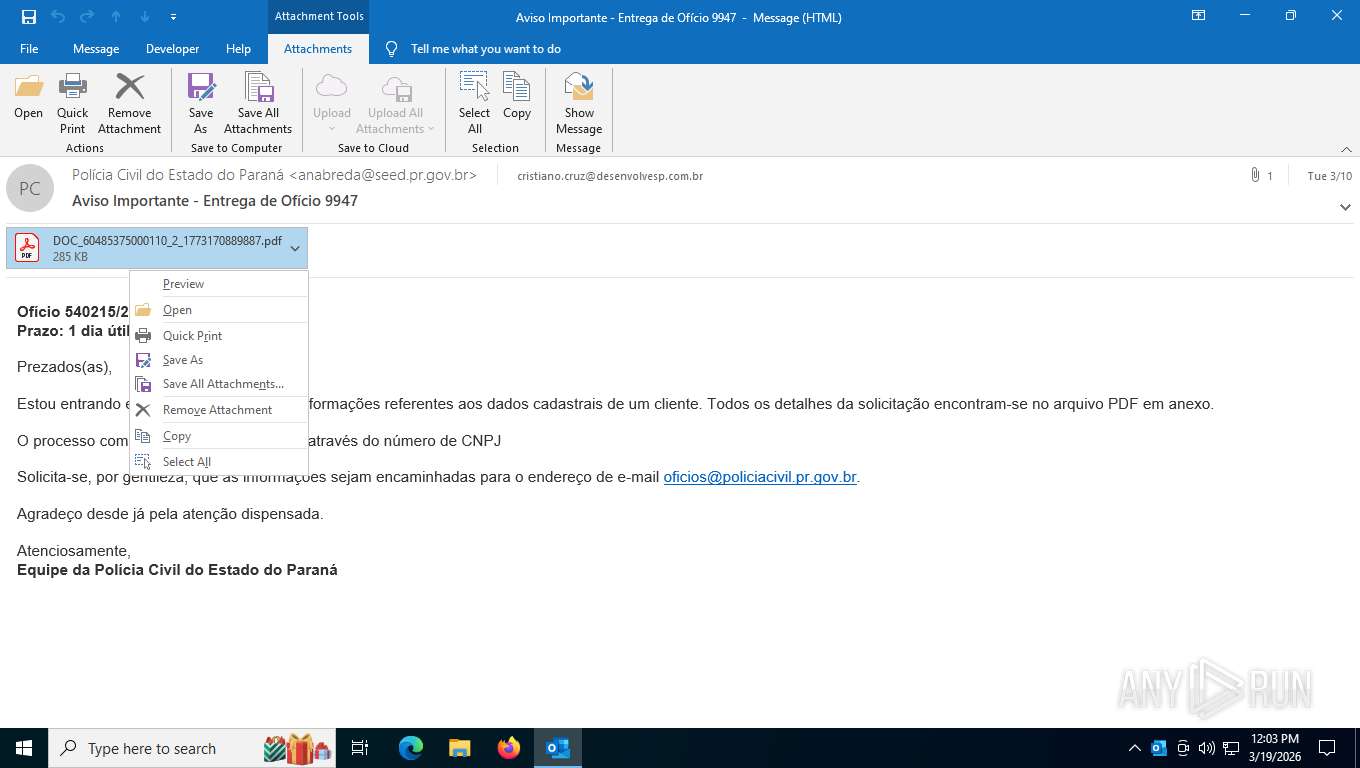Open oficios@policiacivil.pr.gov.br email link
1360x768 pixels.
point(760,477)
